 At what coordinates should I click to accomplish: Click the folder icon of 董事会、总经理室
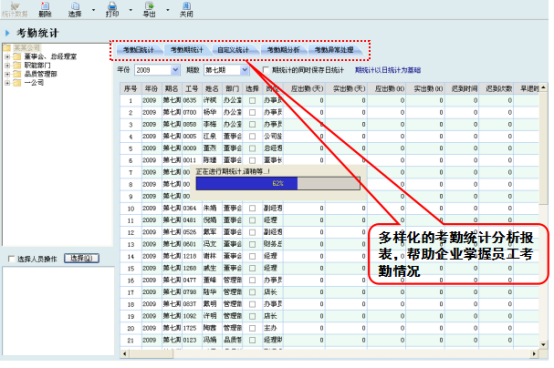[17, 57]
